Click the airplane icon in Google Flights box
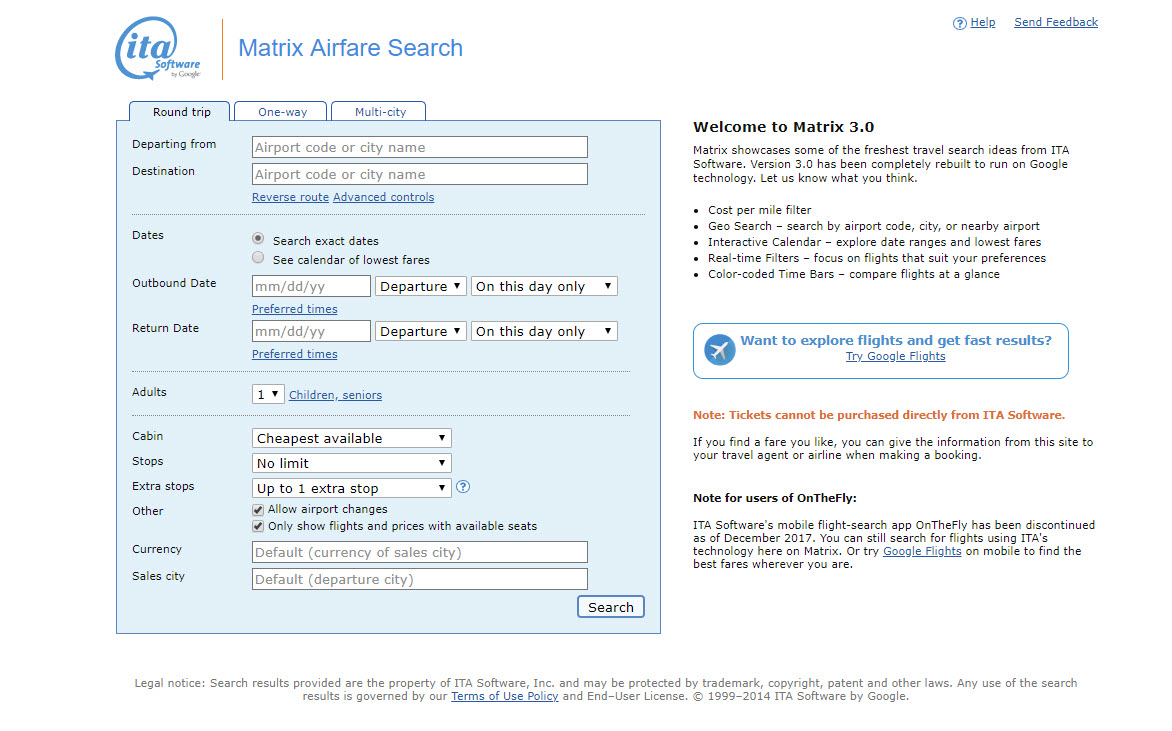This screenshot has width=1172, height=731. (720, 350)
